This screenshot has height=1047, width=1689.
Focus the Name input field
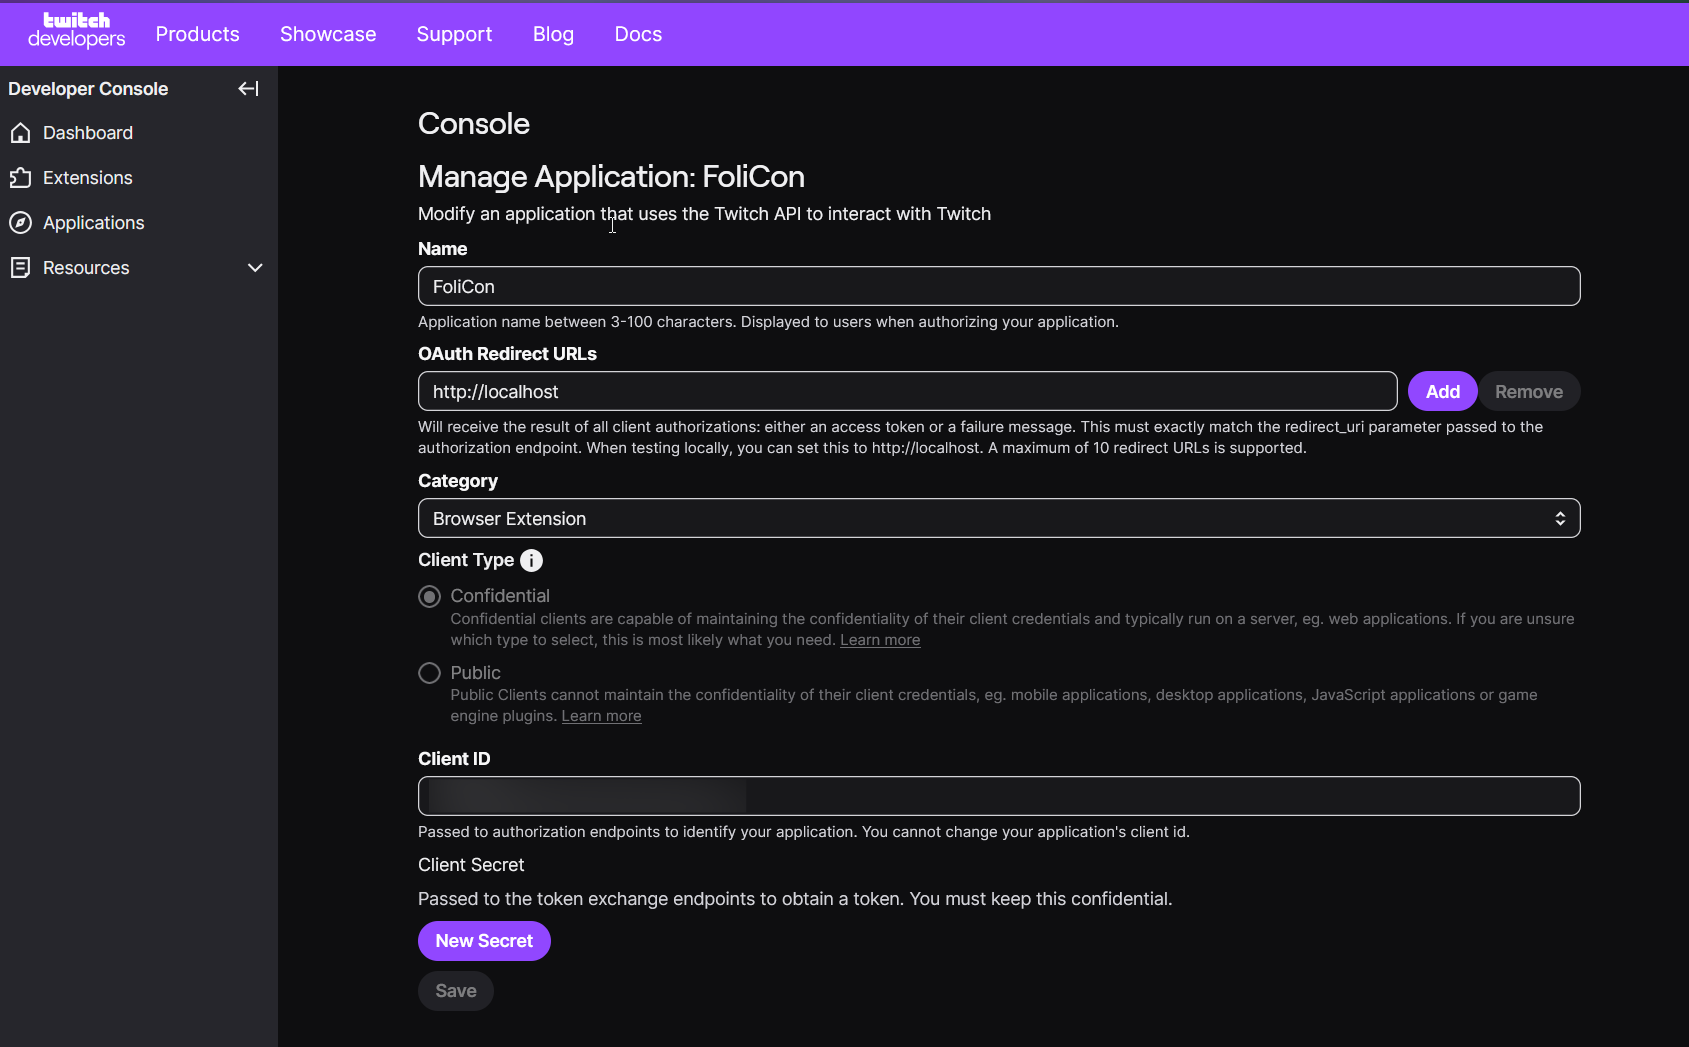(x=999, y=286)
